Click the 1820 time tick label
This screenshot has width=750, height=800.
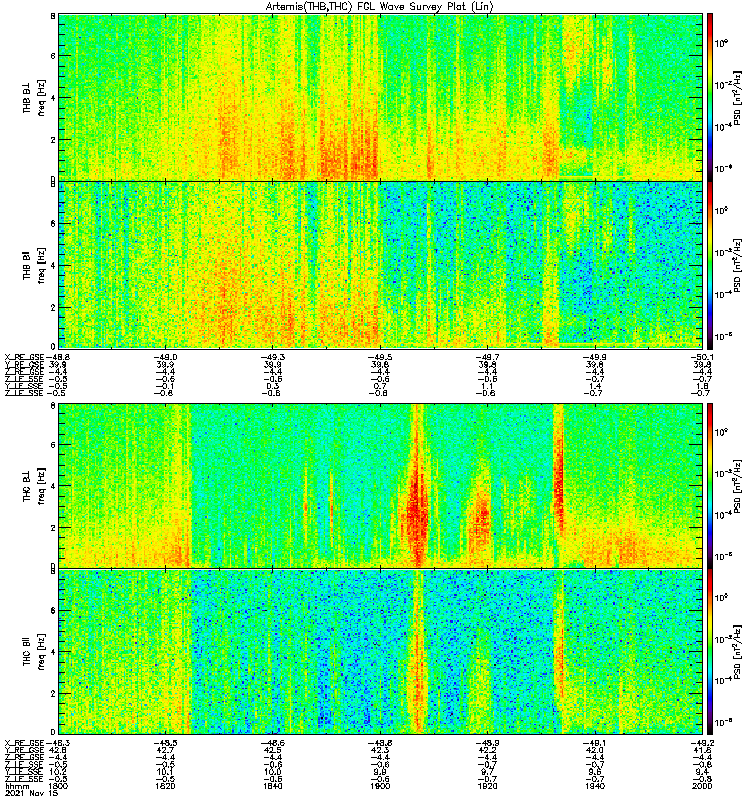pos(165,786)
